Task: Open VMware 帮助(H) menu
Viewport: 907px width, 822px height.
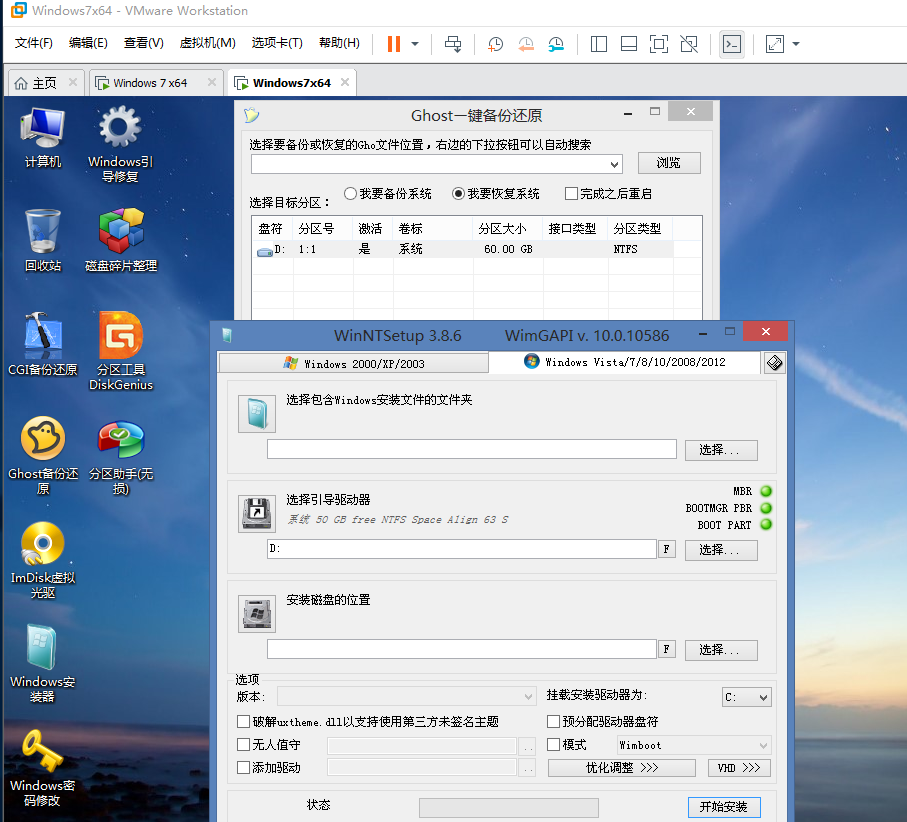Action: [x=340, y=43]
